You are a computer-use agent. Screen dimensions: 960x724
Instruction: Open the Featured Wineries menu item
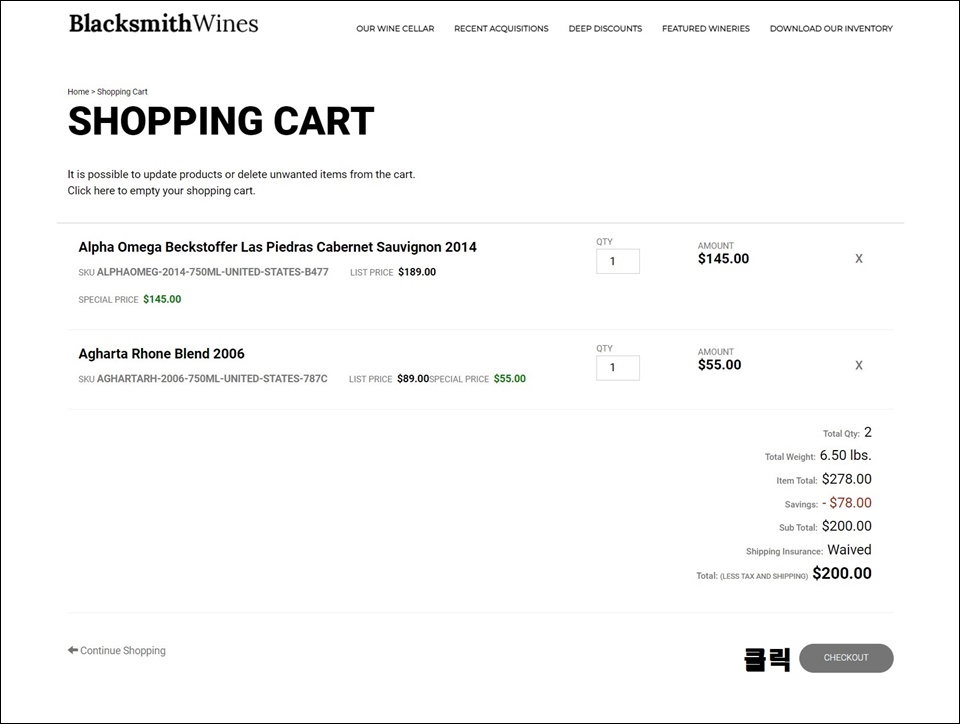(x=705, y=29)
